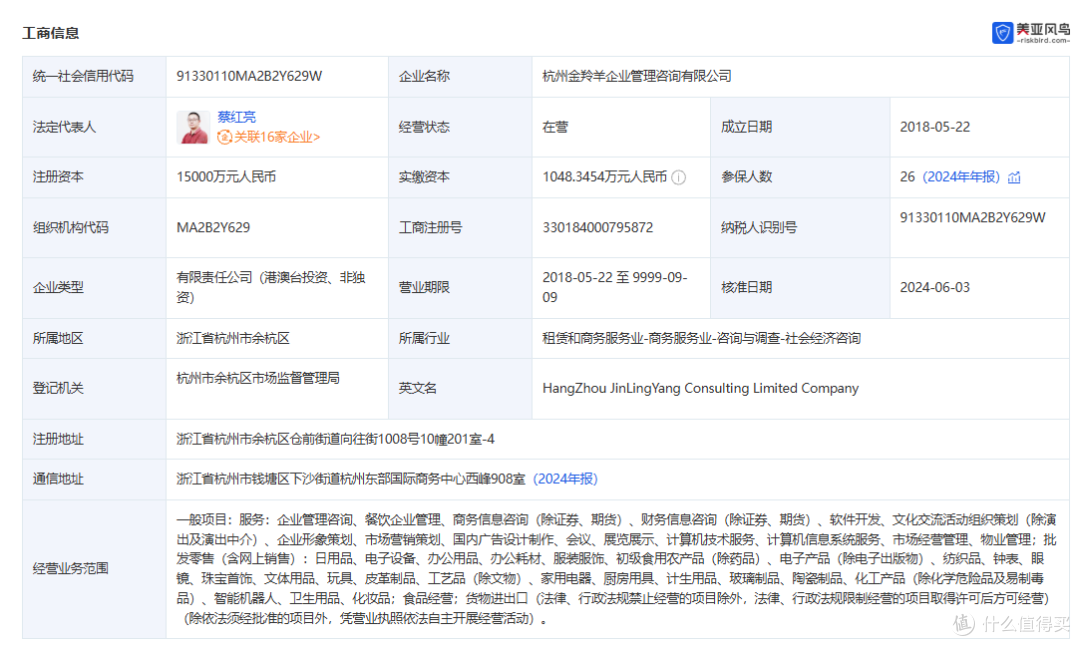Click organization code MA2B2Y629

(x=213, y=227)
